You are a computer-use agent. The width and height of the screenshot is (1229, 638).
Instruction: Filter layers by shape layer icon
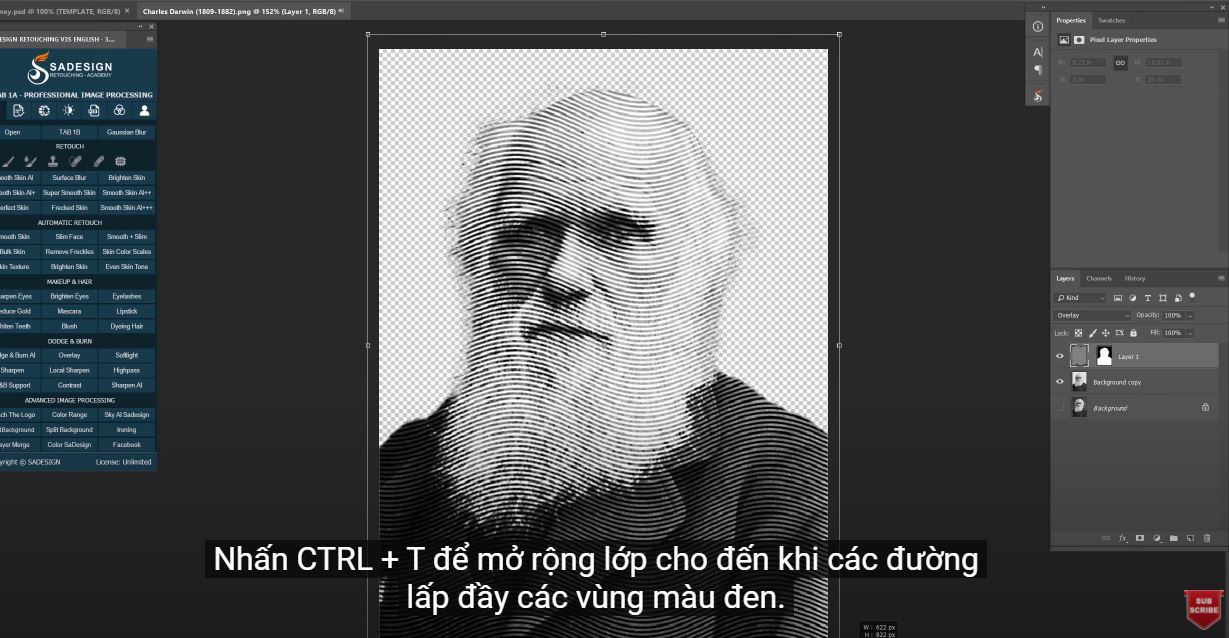pyautogui.click(x=1163, y=298)
